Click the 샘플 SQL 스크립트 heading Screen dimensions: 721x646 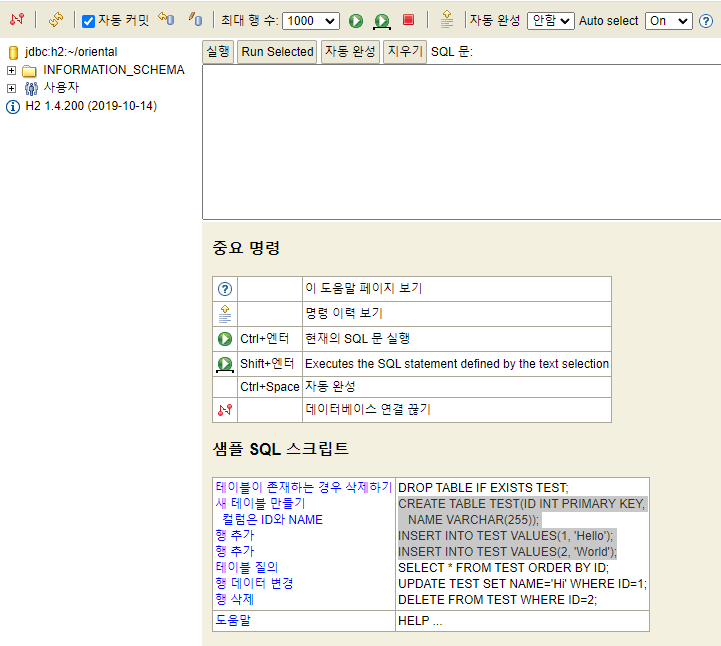[x=280, y=449]
